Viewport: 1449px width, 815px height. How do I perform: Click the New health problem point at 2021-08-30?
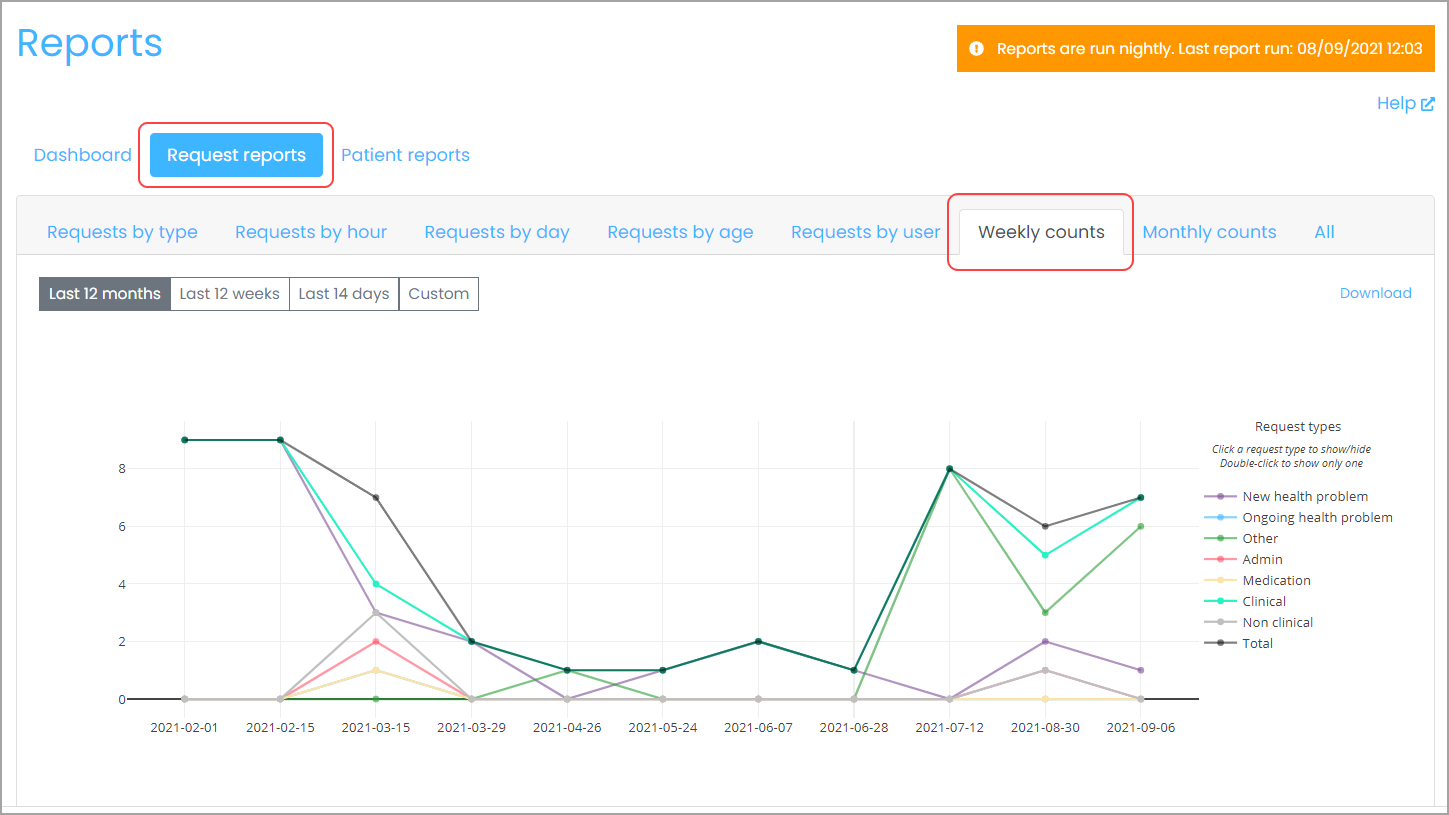[x=1045, y=641]
